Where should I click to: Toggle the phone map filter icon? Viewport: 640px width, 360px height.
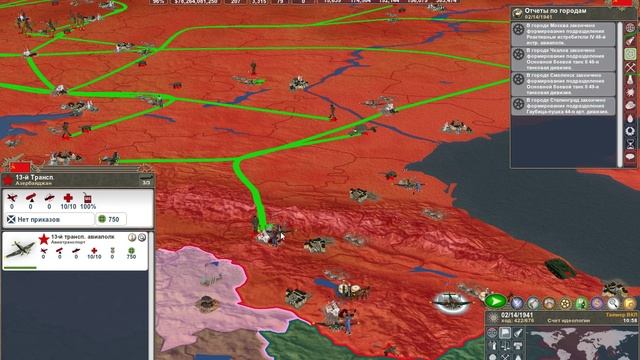(518, 345)
